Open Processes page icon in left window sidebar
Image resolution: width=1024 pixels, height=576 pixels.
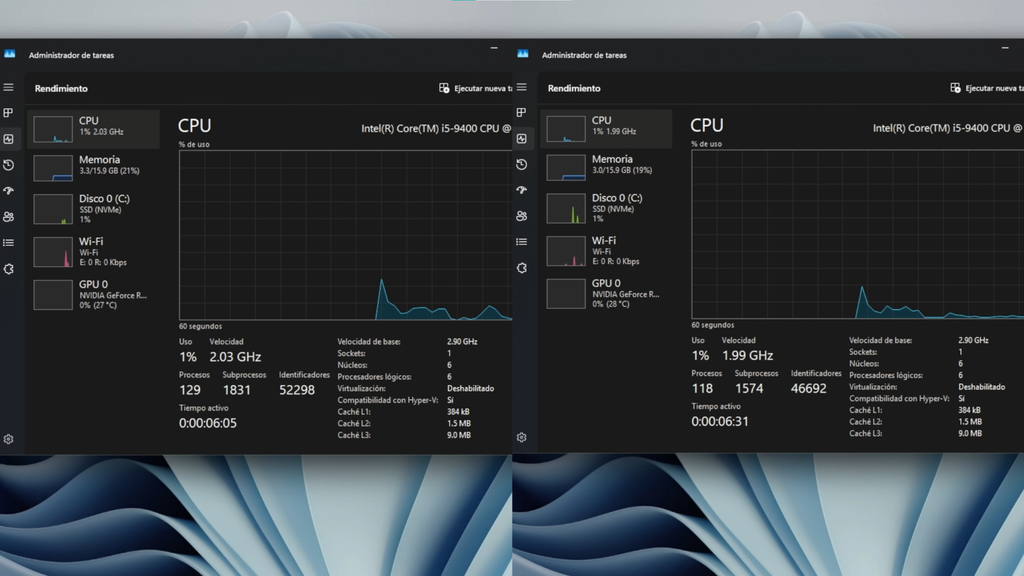(x=8, y=113)
